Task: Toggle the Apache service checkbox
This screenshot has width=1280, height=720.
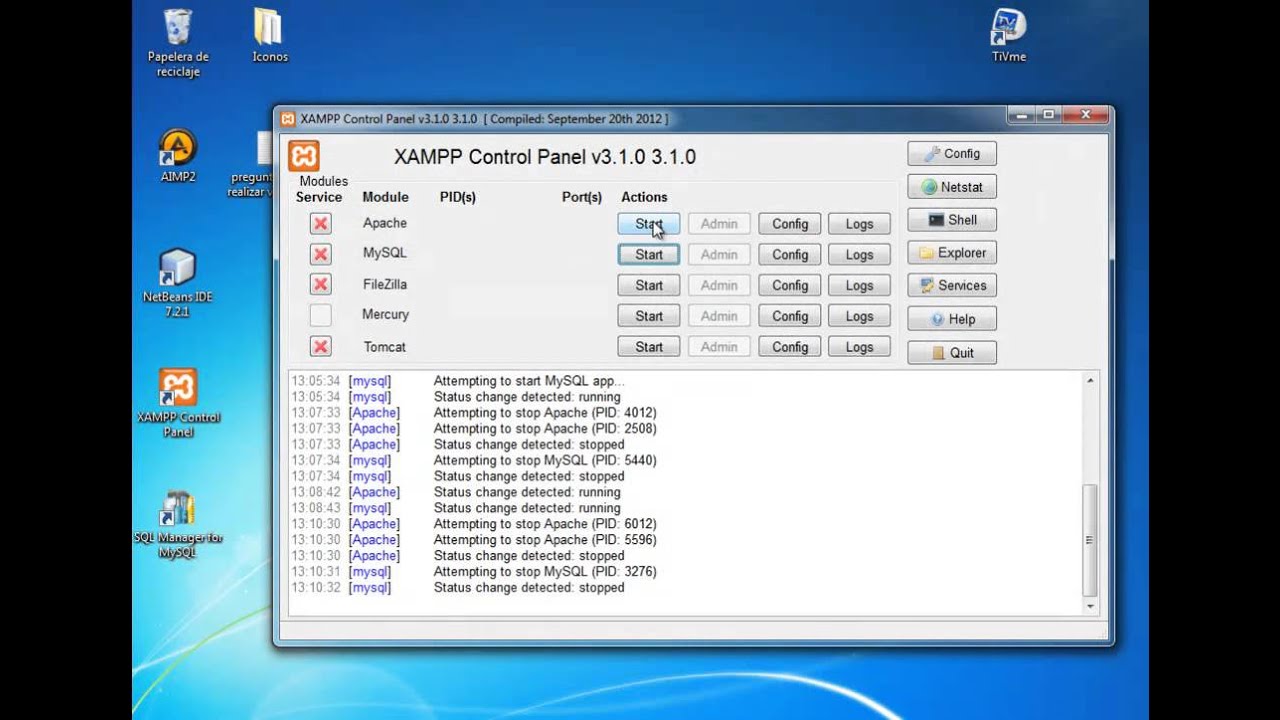Action: (320, 224)
